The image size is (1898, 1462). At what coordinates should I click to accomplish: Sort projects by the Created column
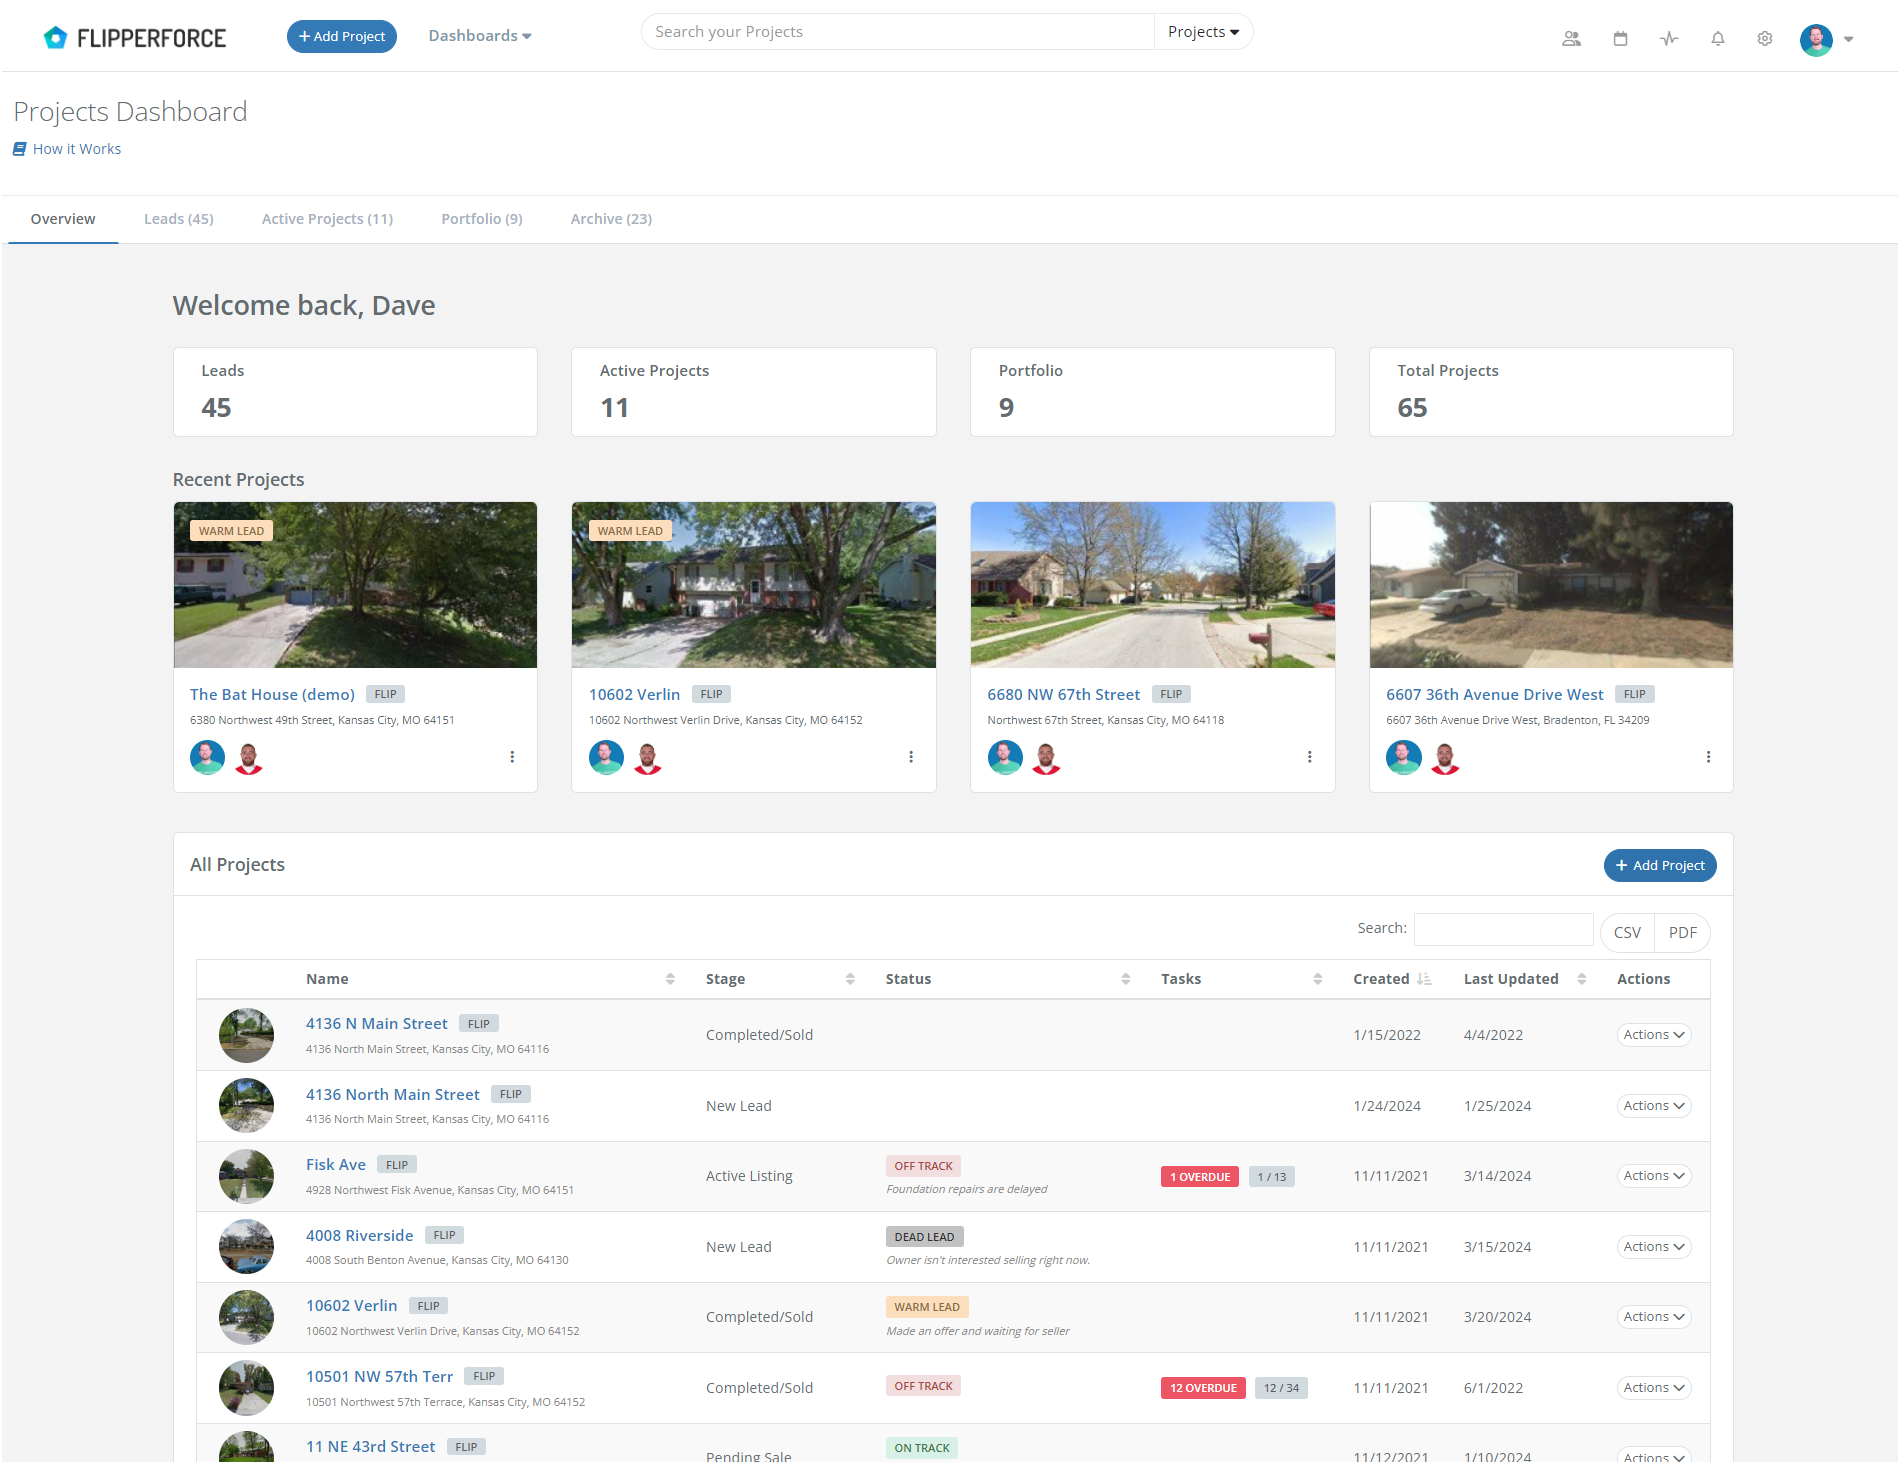click(x=1381, y=978)
